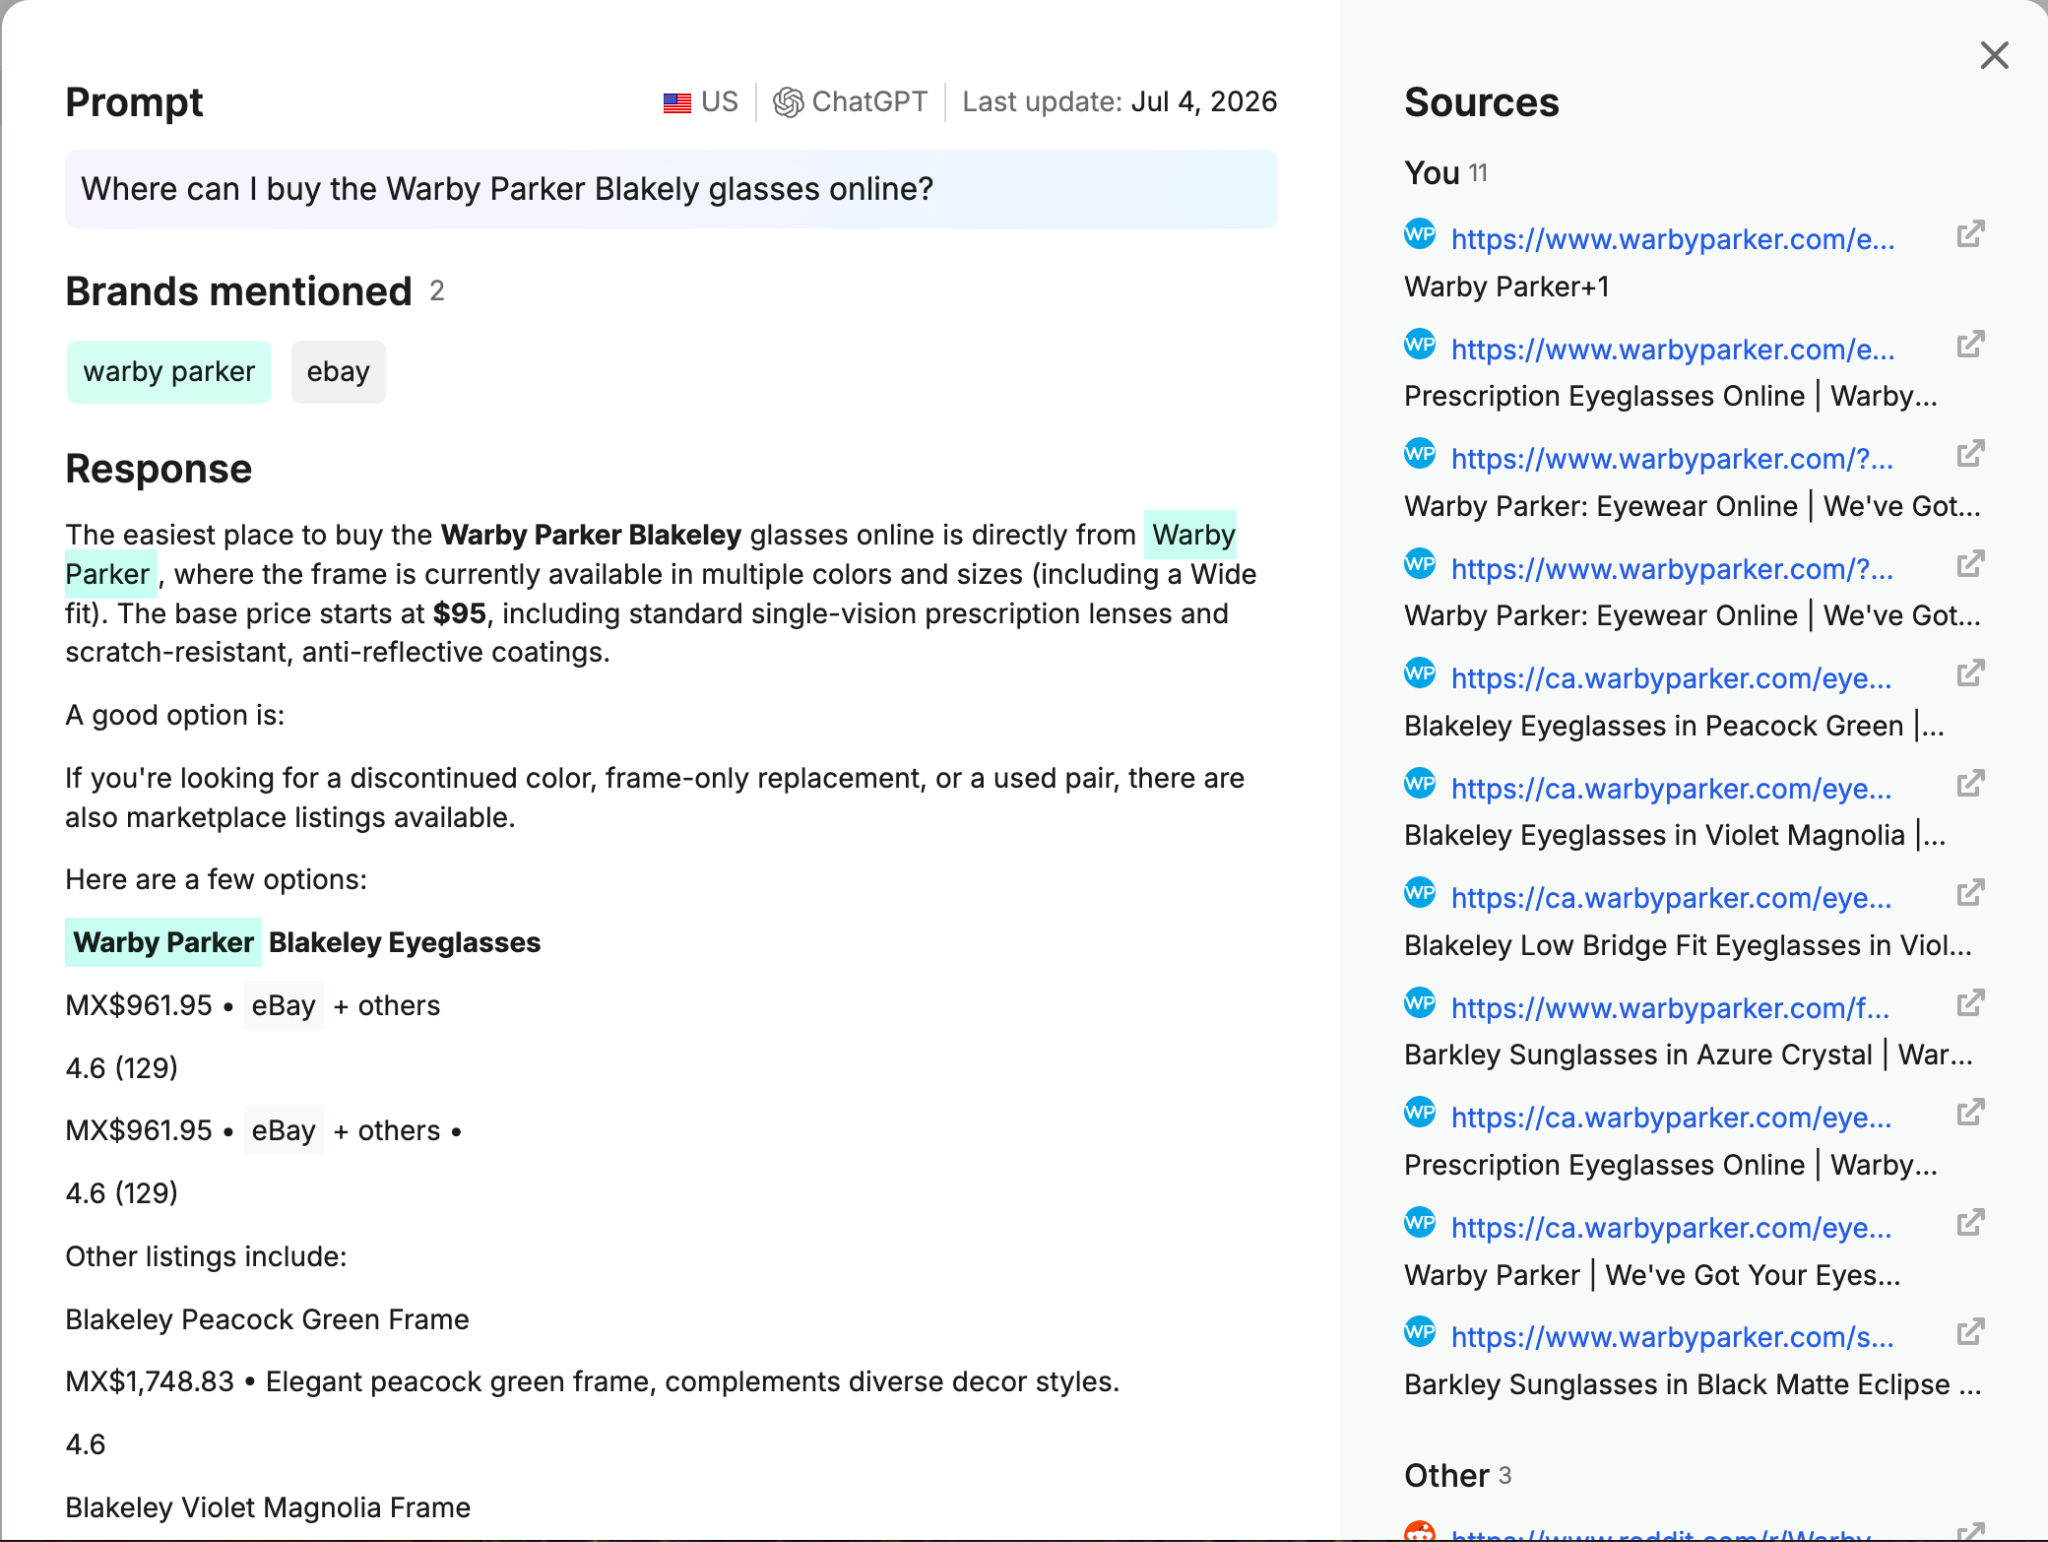Screen dimensions: 2048x1542
Task: Open external link icon for Peacock Green source
Action: pyautogui.click(x=1970, y=674)
